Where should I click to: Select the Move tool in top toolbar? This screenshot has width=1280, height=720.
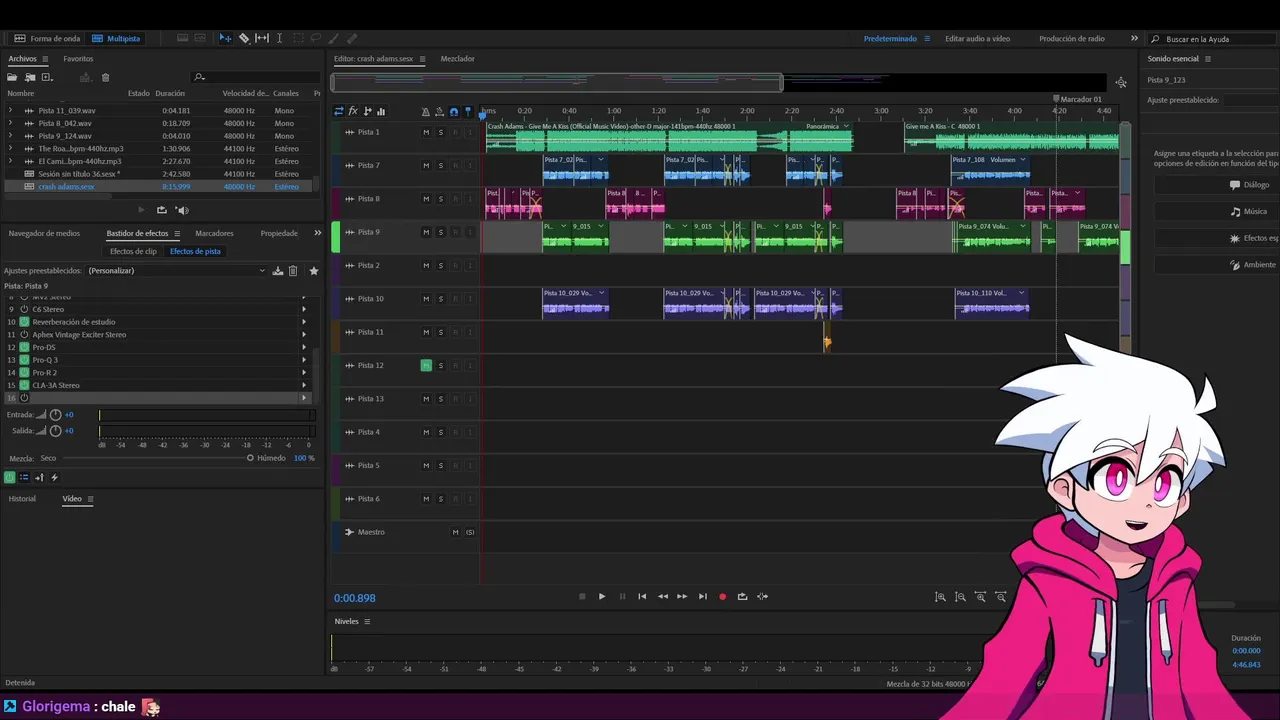pos(225,38)
